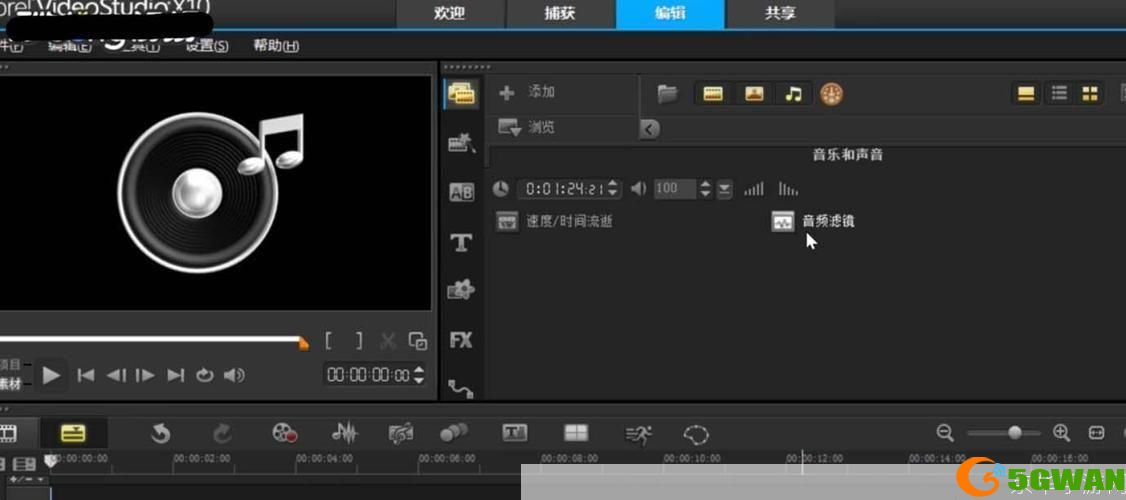Zoom out the timeline
Viewport: 1126px width, 500px height.
945,432
